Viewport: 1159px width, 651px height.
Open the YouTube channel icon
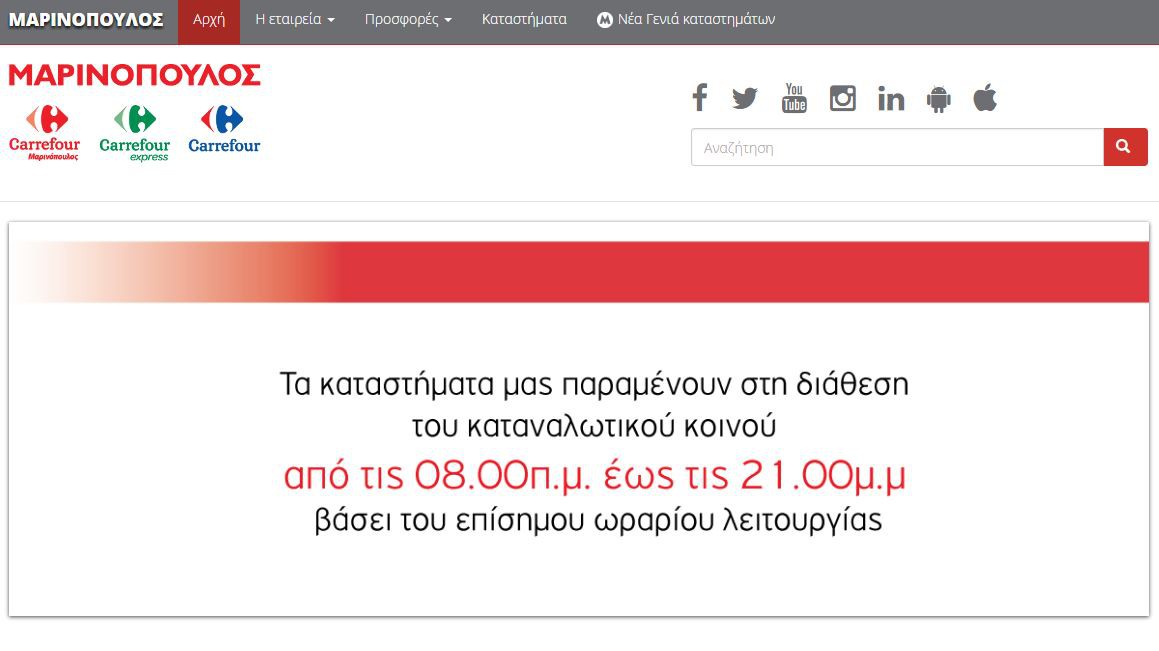pos(794,98)
